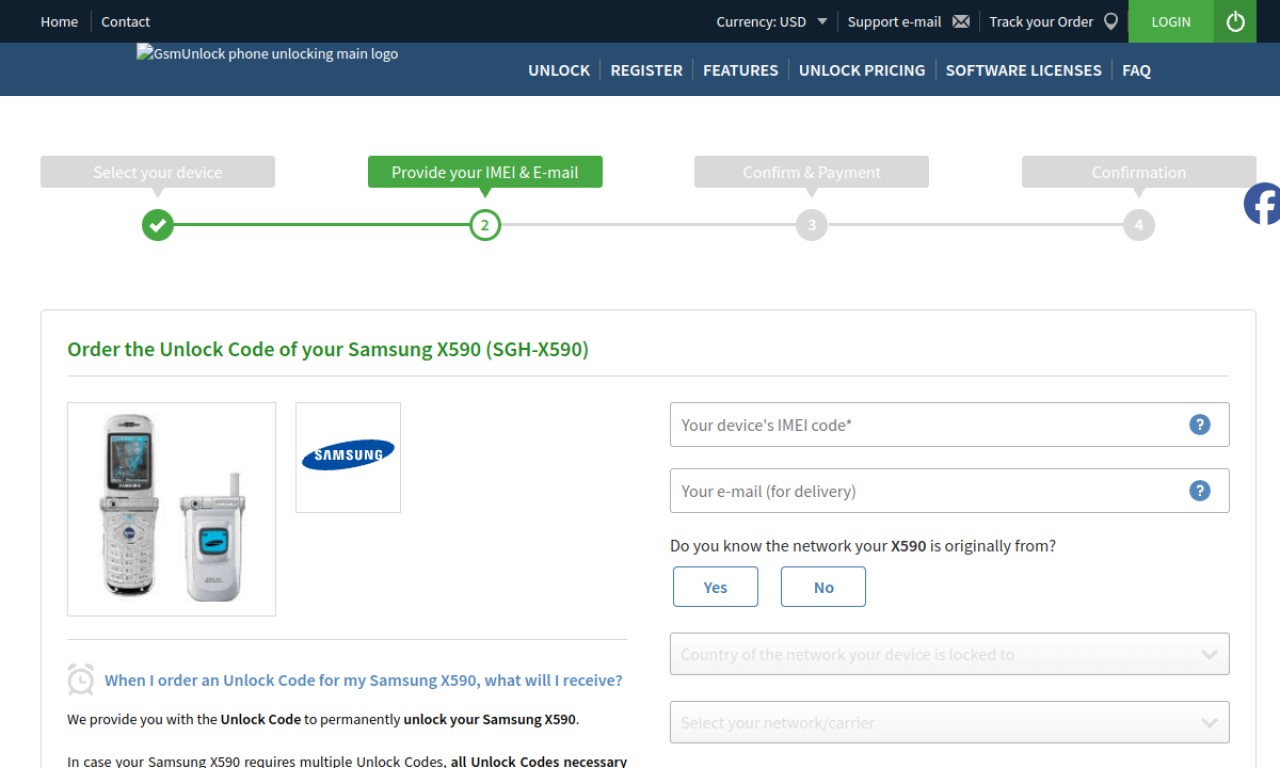
Task: Click step 4 circle on progress bar
Action: coord(1139,225)
